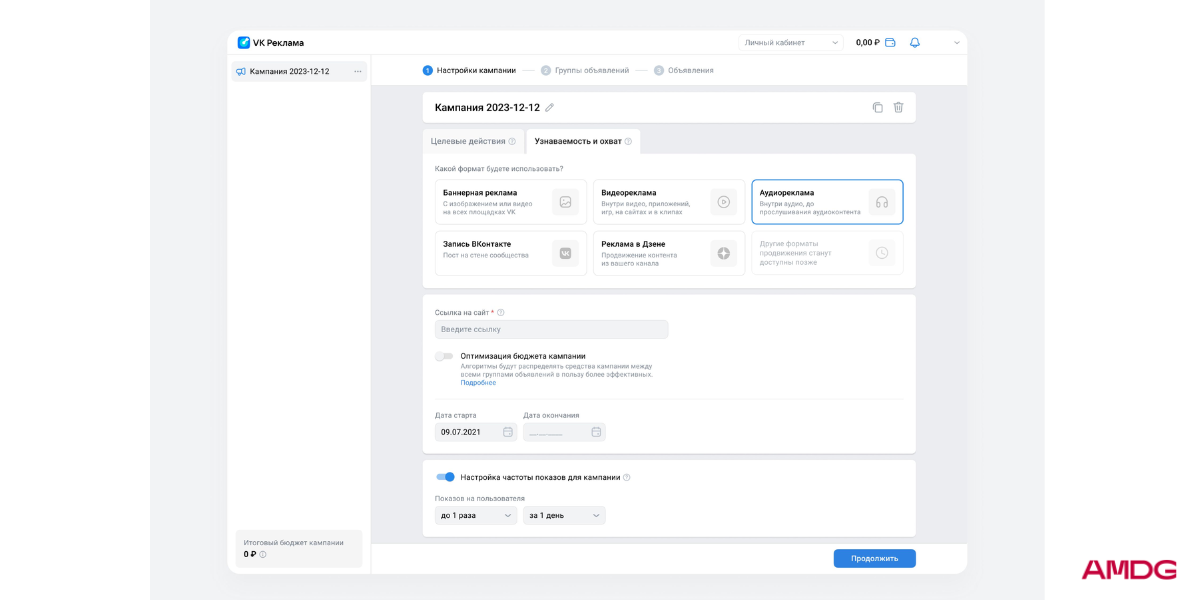Click the duplicate campaign copy icon

pos(877,108)
